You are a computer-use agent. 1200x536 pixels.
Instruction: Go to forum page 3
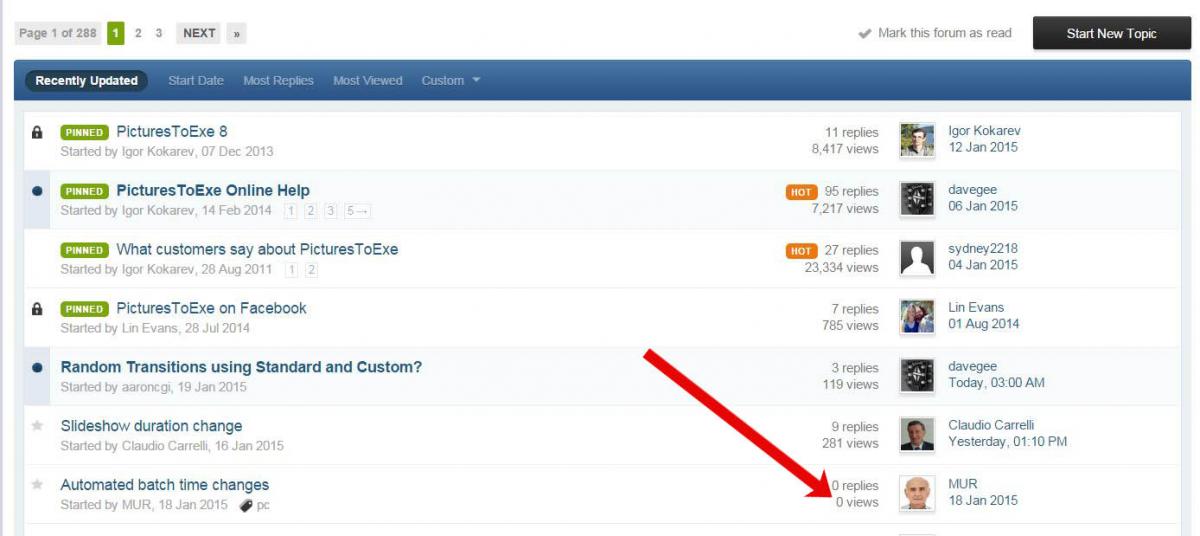click(158, 33)
